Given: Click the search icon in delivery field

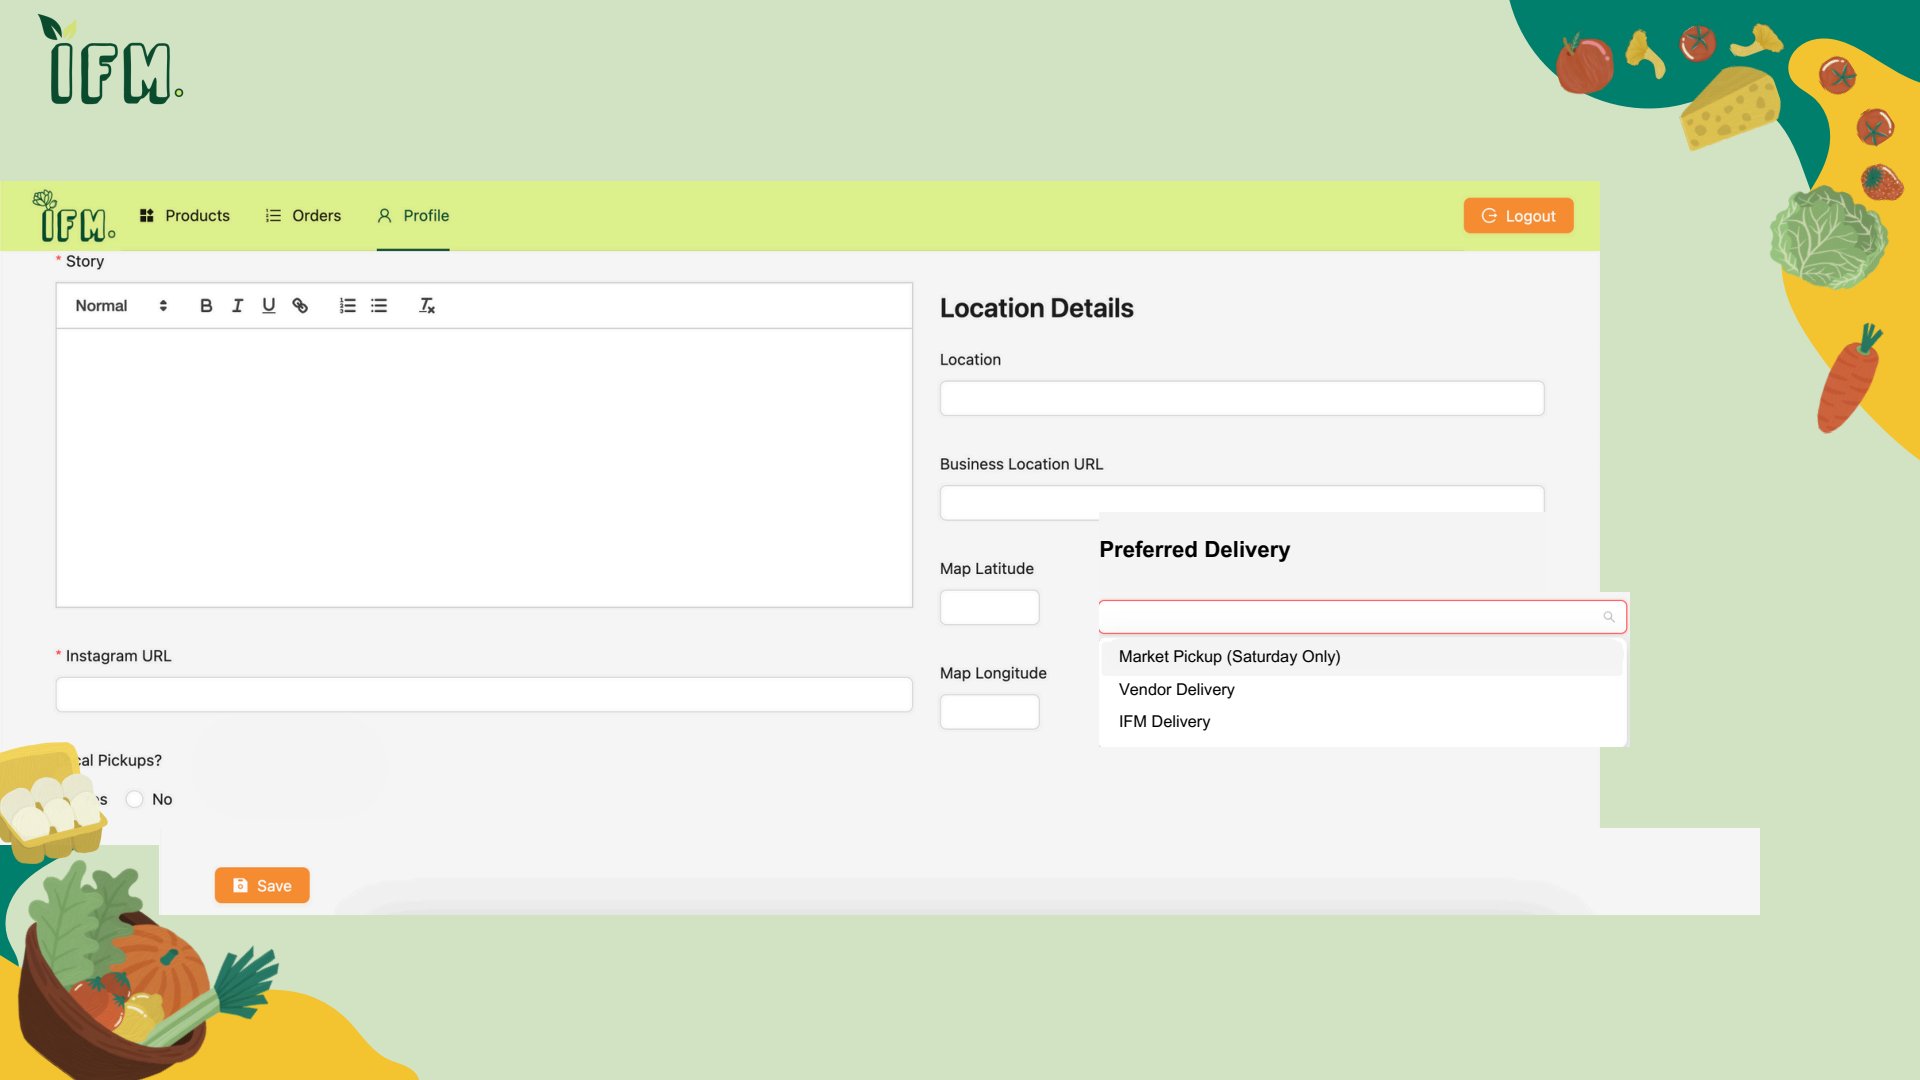Looking at the screenshot, I should (1609, 617).
